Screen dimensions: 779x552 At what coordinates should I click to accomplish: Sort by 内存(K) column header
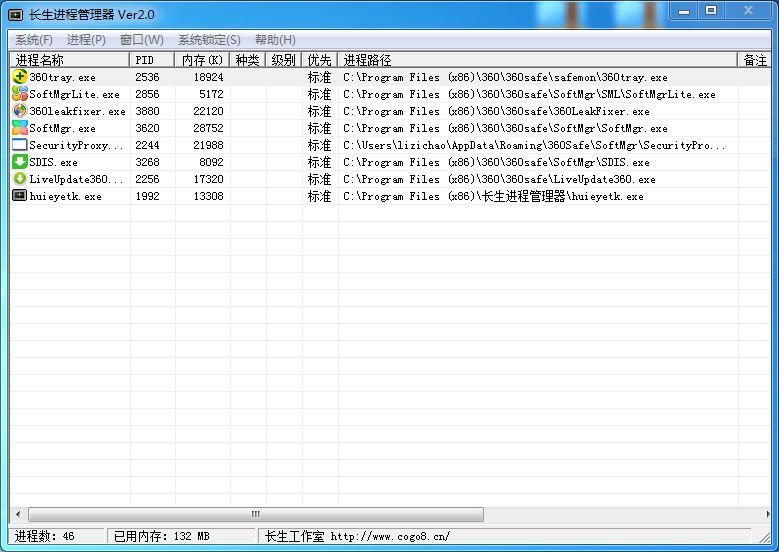(x=202, y=60)
